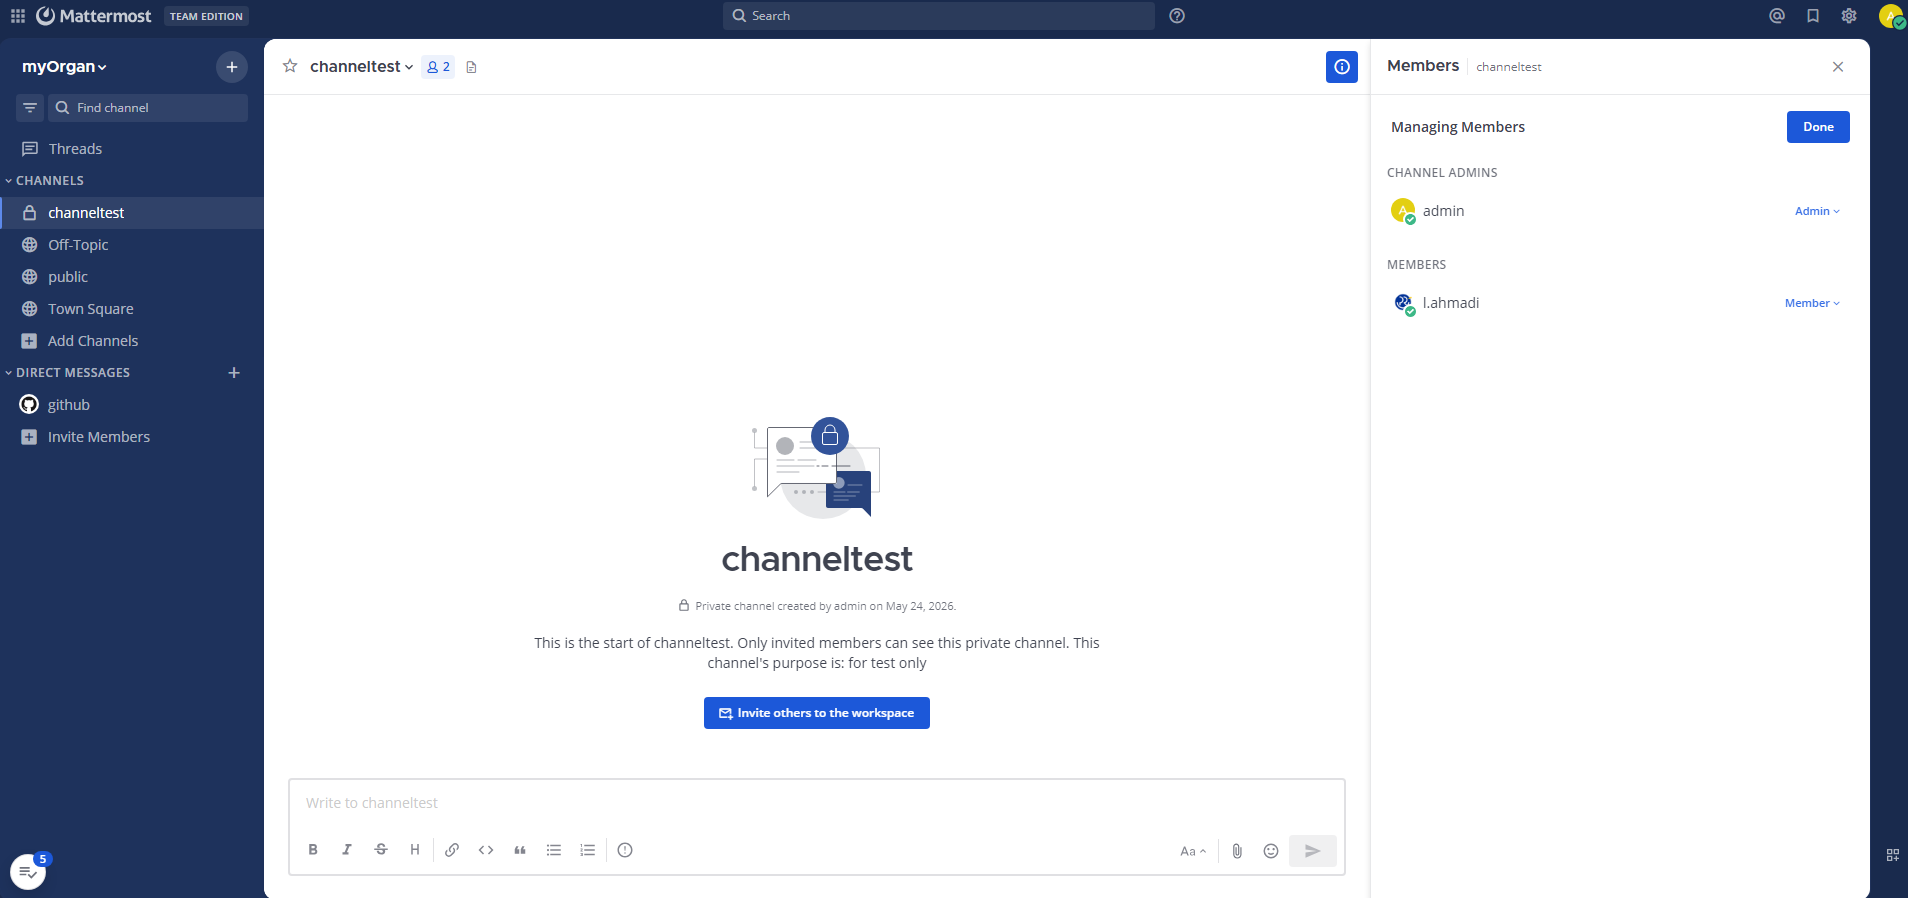This screenshot has width=1908, height=898.
Task: Insert code formatting
Action: point(486,850)
